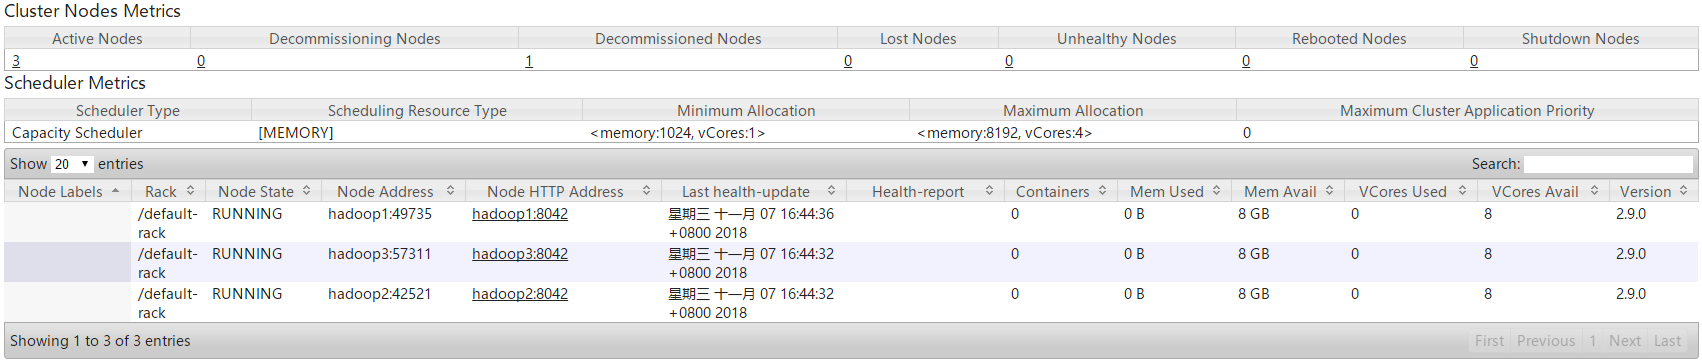Click Node Address column sort icon

[x=450, y=191]
